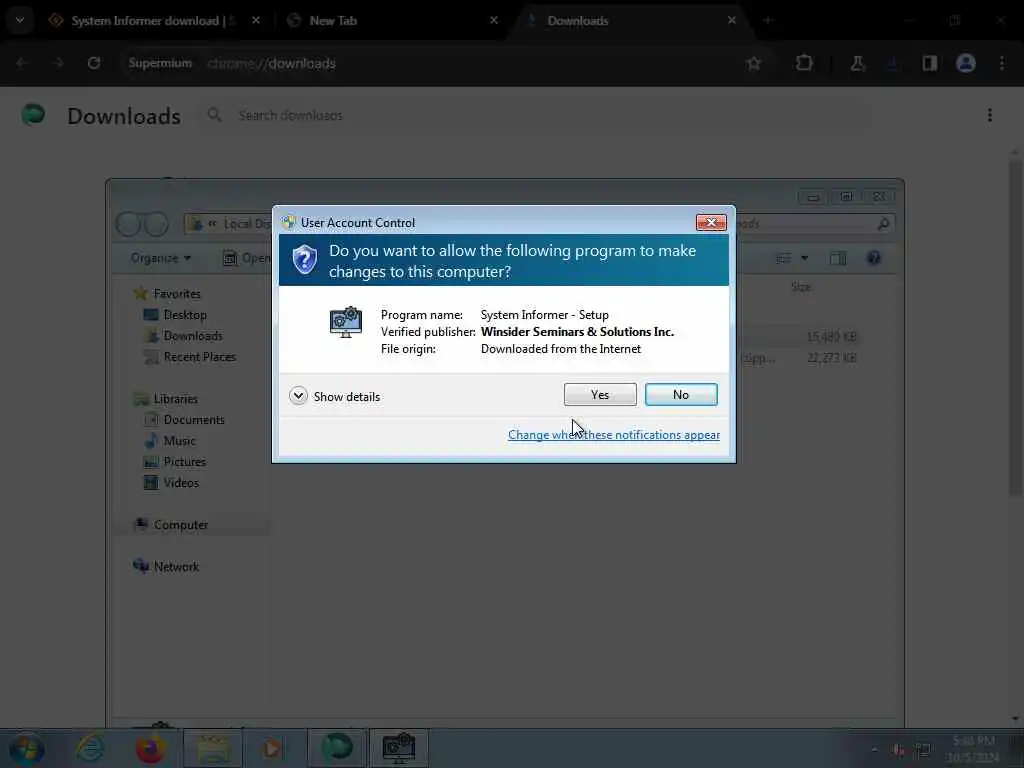Switch to Supermium browser taskbar icon
The width and height of the screenshot is (1024, 768).
point(337,748)
